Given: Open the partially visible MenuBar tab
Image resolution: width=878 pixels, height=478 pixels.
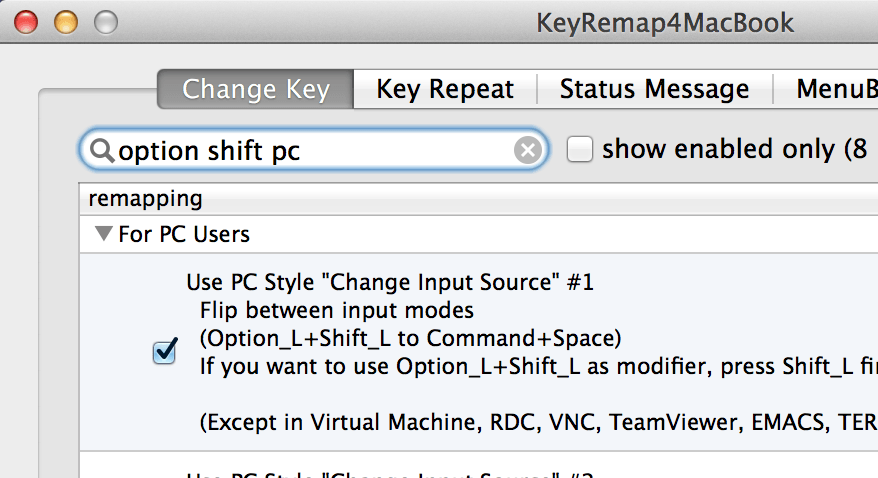Looking at the screenshot, I should 836,89.
